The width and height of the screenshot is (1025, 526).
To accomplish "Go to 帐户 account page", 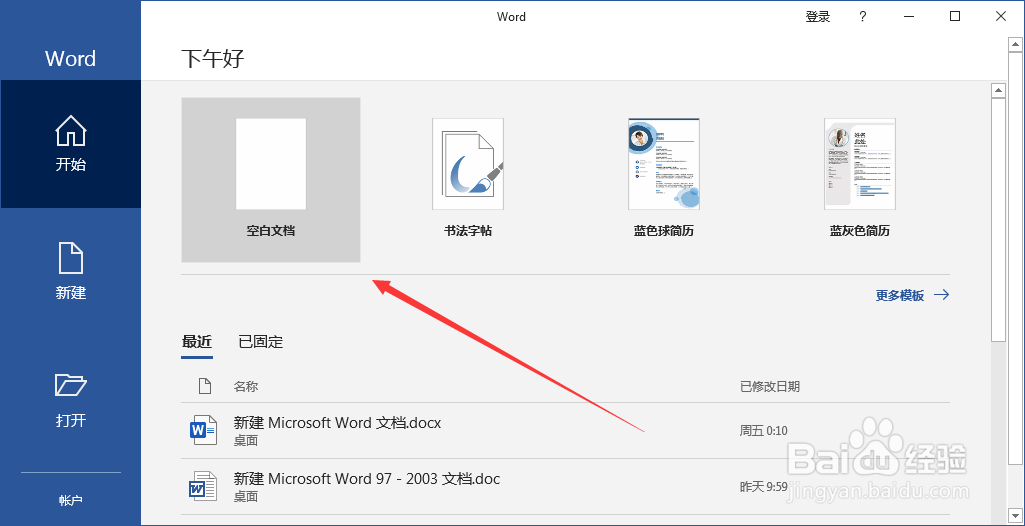I will tap(71, 501).
